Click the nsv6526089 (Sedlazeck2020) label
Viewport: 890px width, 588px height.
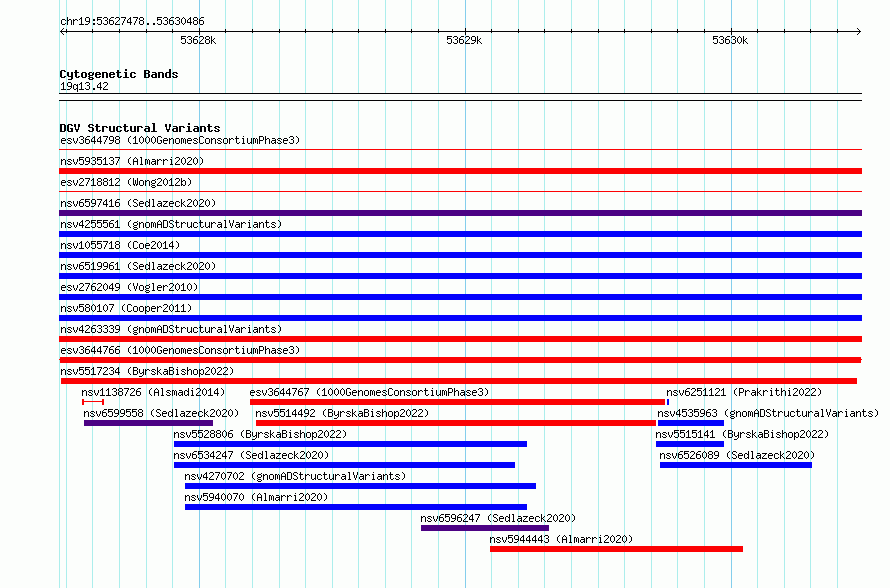(x=737, y=455)
